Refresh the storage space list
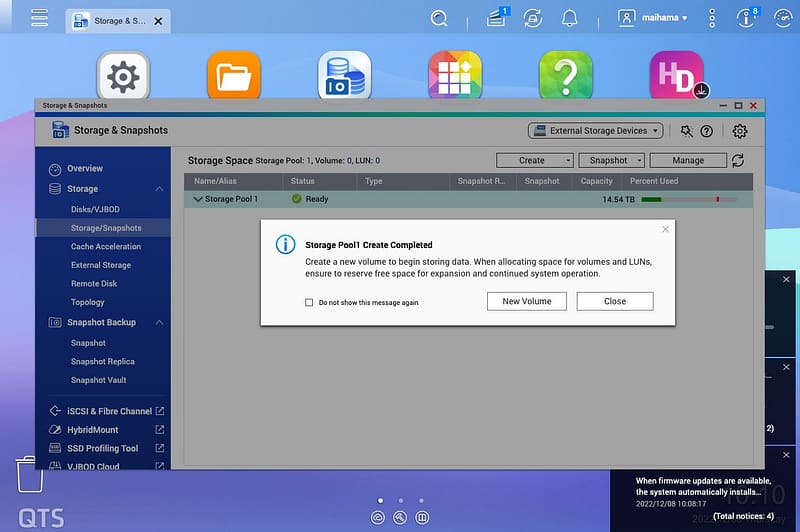This screenshot has height=532, width=800. (738, 161)
